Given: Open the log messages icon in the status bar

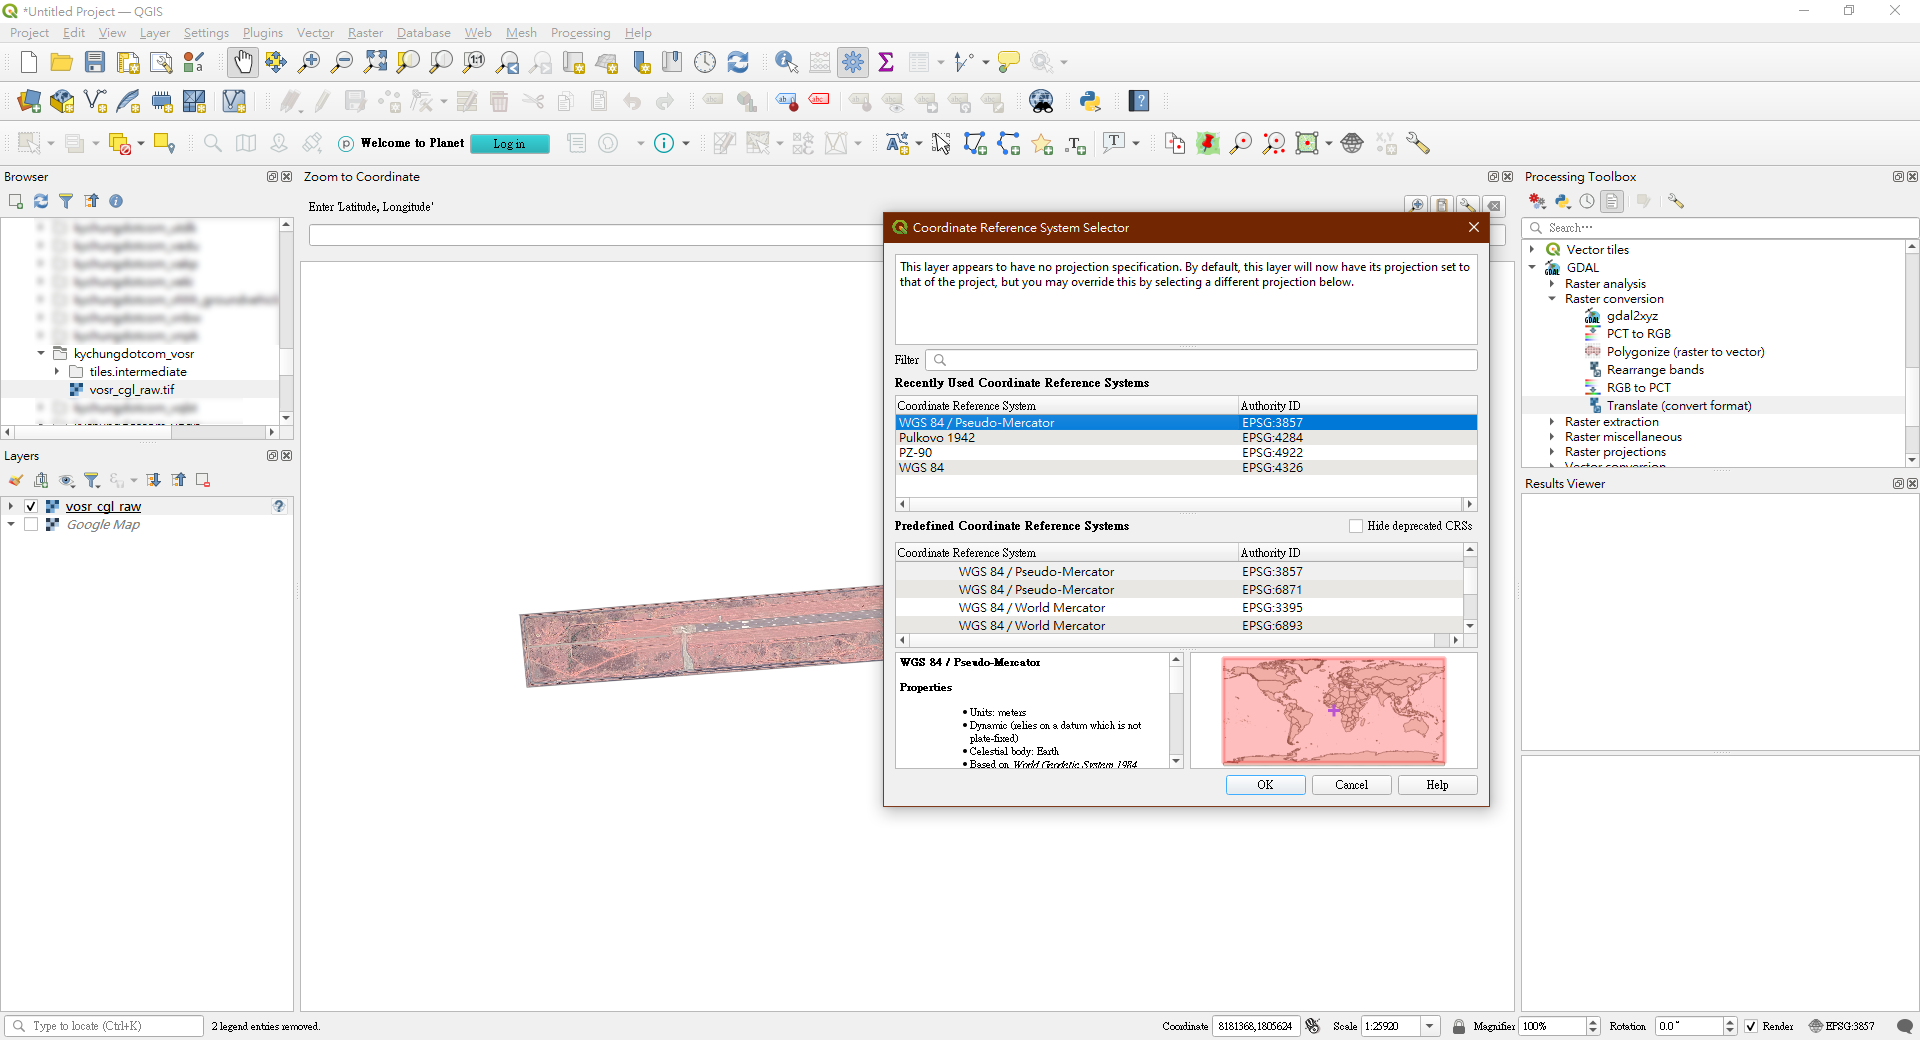Looking at the screenshot, I should pos(1905,1026).
